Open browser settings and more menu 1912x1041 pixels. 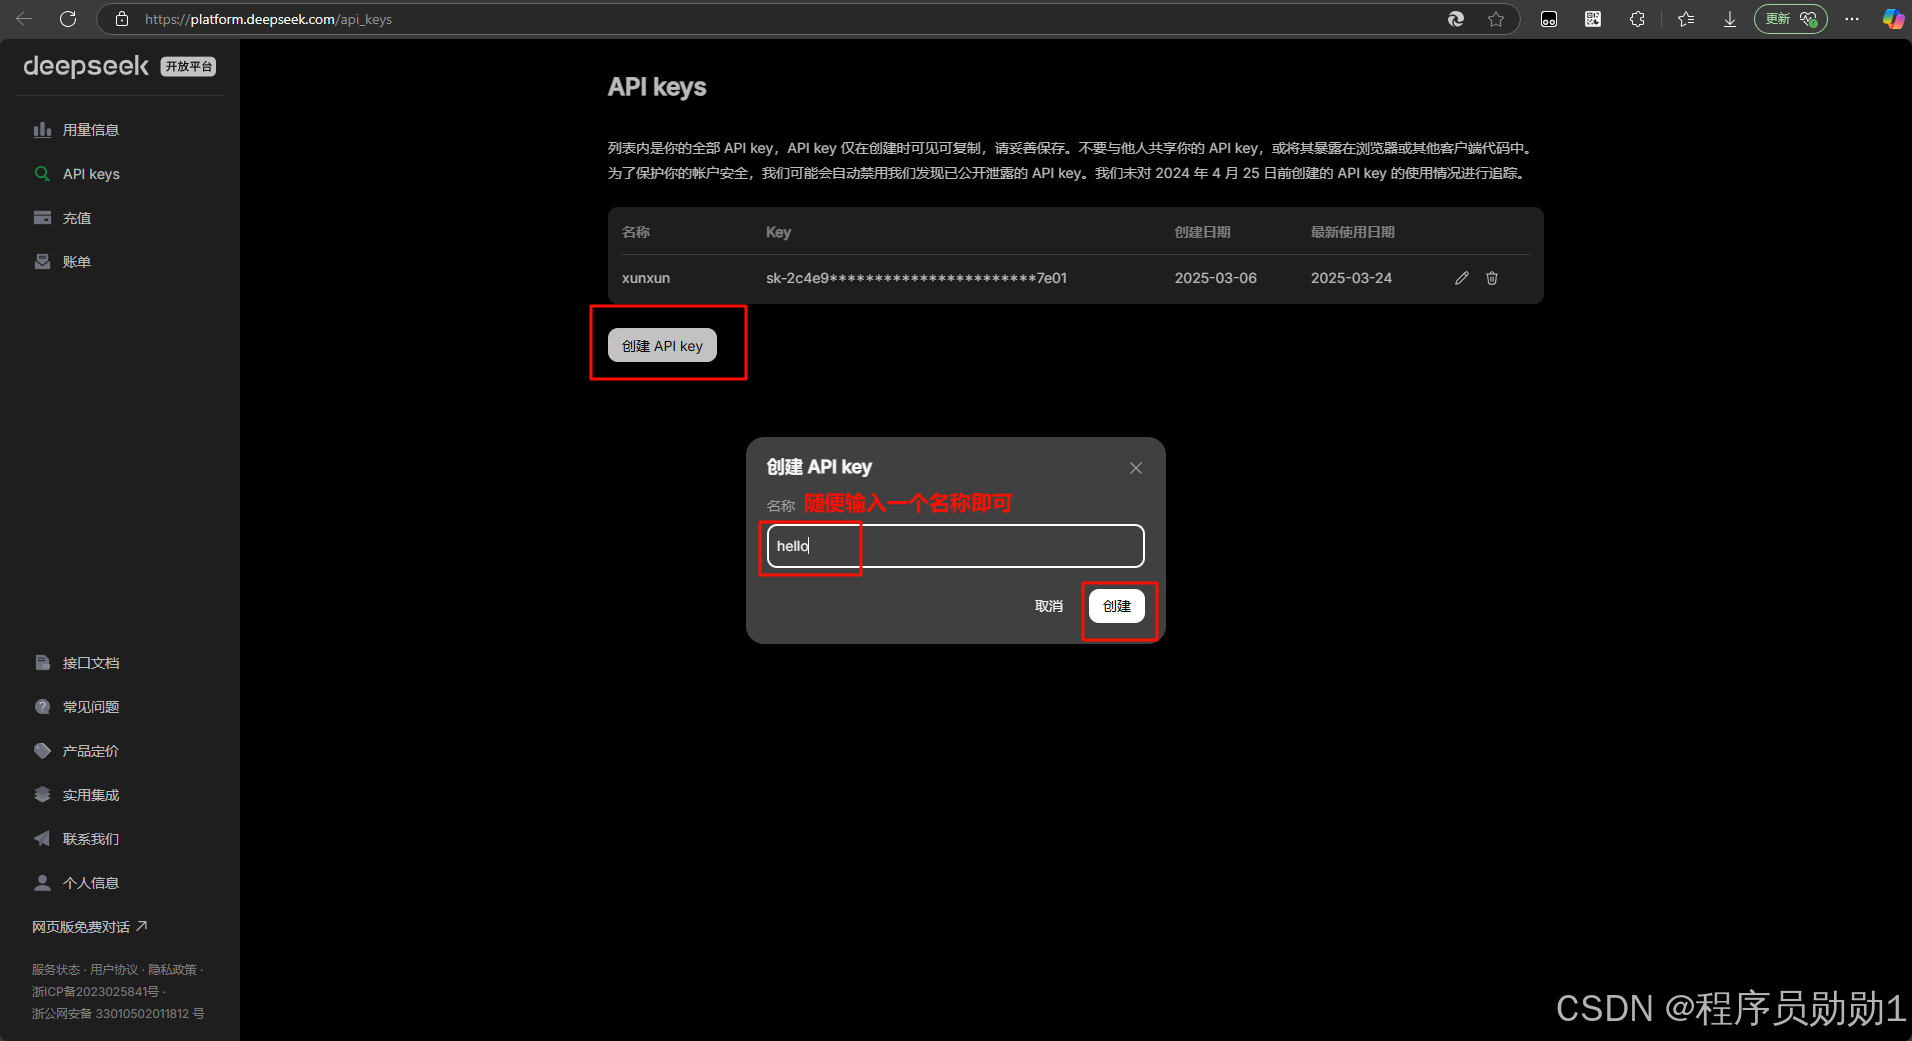tap(1852, 19)
